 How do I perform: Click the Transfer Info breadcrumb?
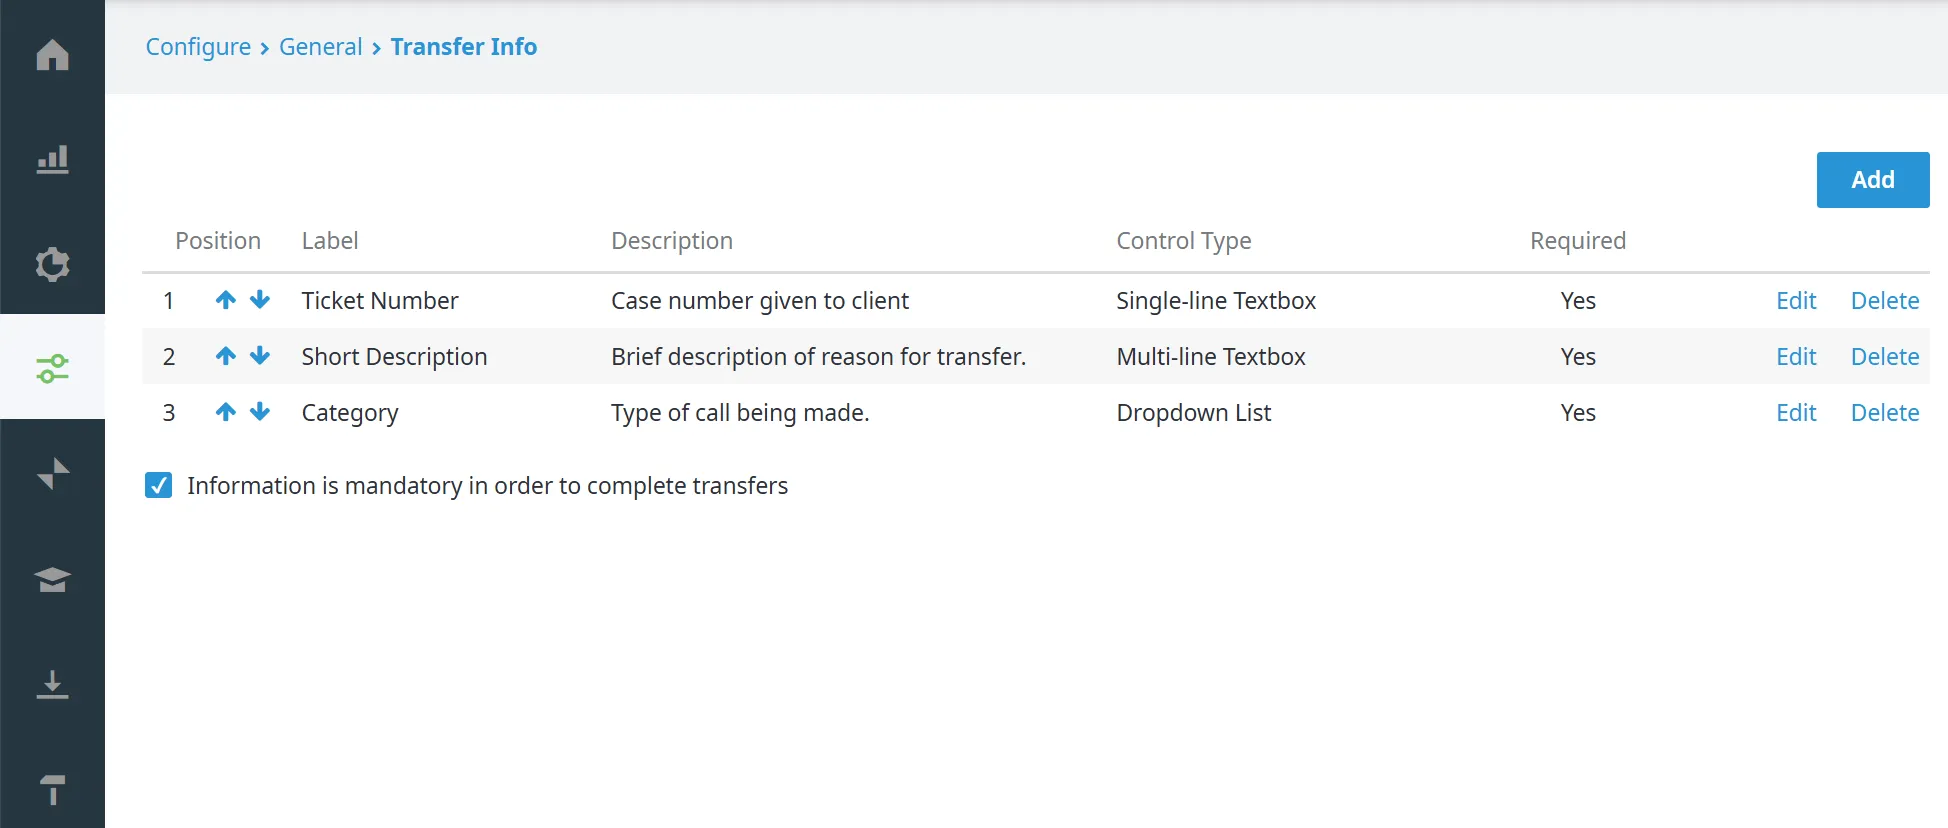click(x=464, y=47)
